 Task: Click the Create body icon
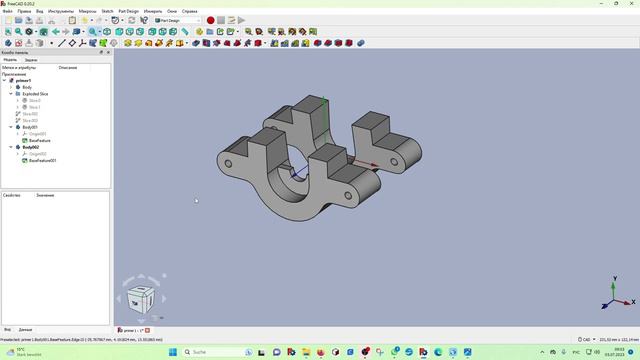[x=8, y=43]
